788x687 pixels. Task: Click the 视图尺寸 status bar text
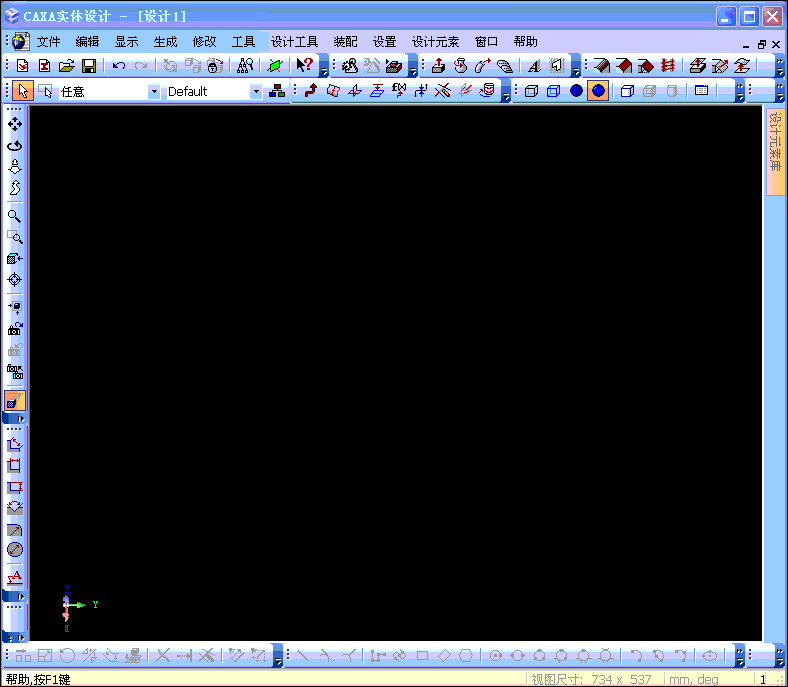592,679
